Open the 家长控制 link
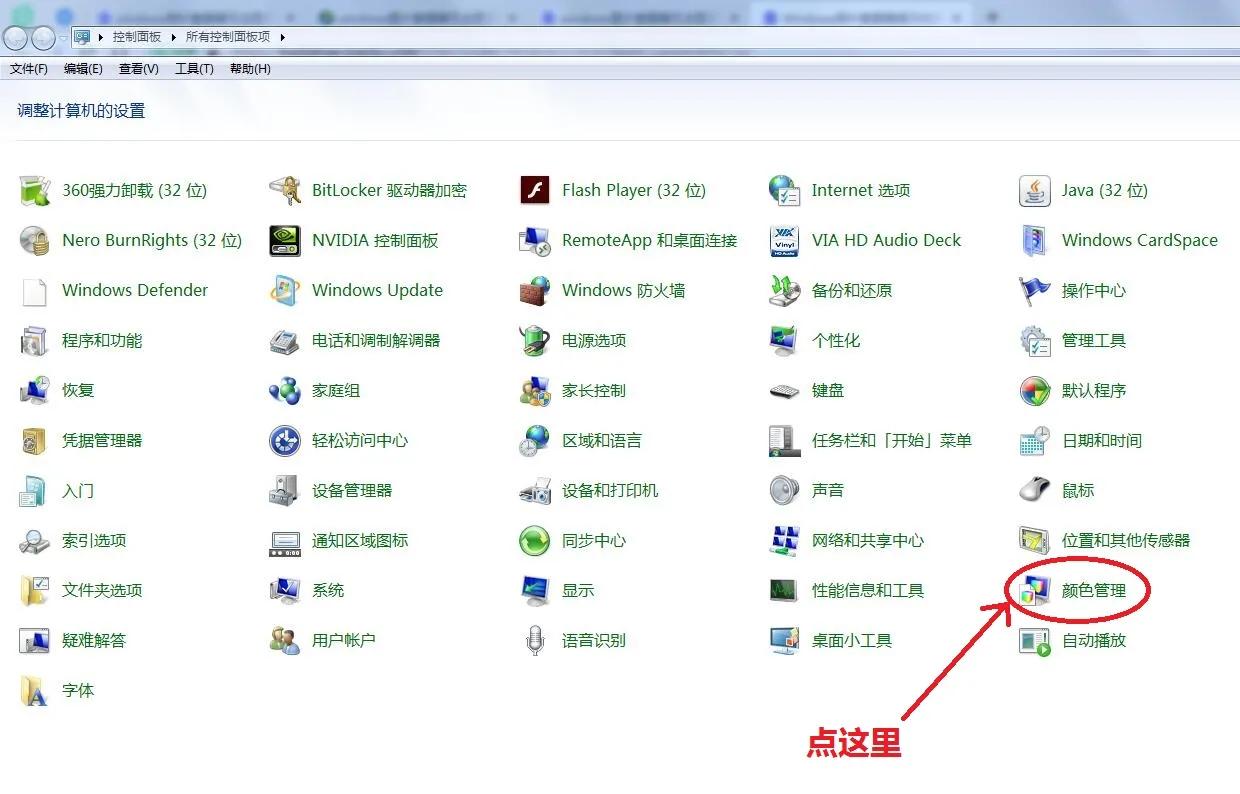The width and height of the screenshot is (1240, 794). point(594,390)
